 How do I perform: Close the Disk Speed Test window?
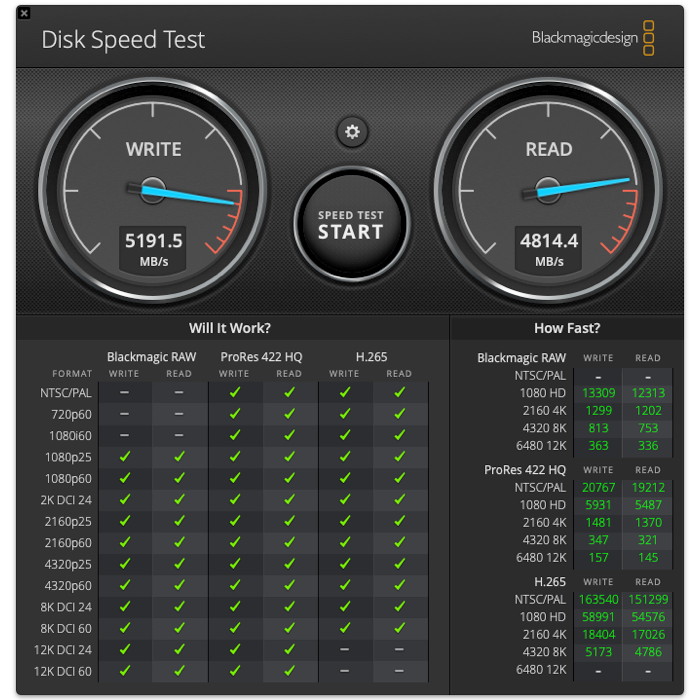point(24,13)
